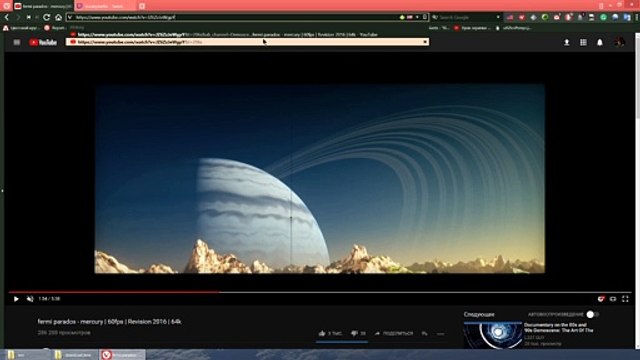Go to the browser home page
Image resolution: width=640 pixels, height=360 pixels.
pos(58,17)
